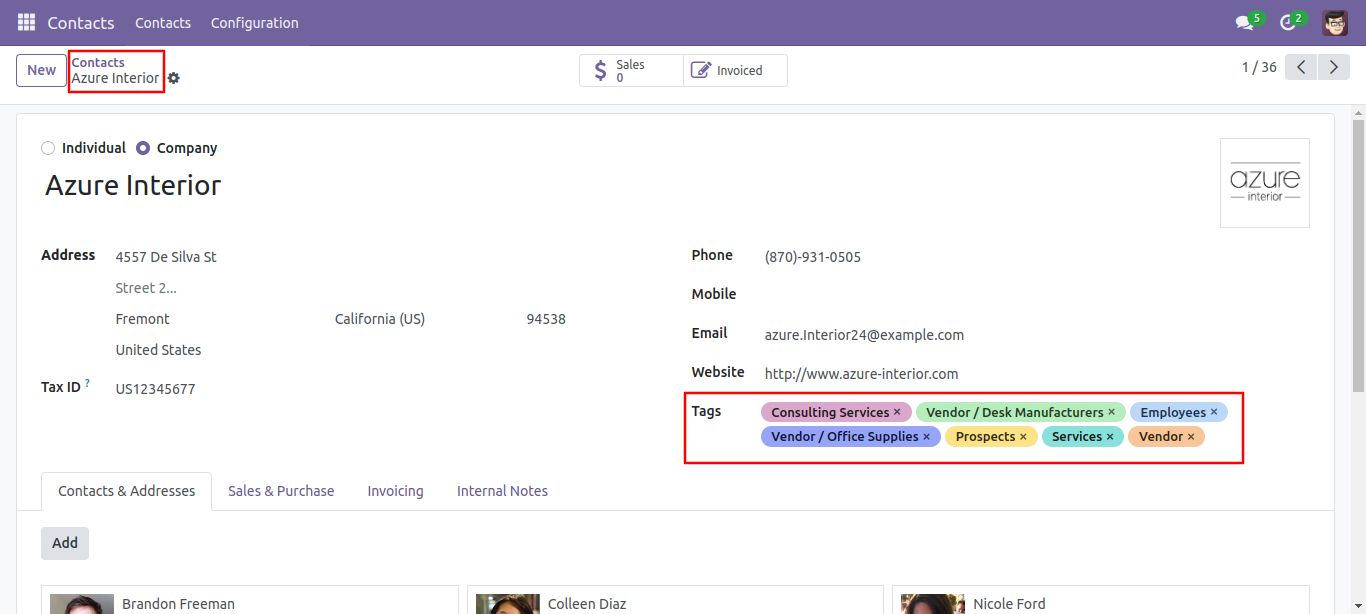Open the Brandon Freeman contact card

[x=249, y=600]
